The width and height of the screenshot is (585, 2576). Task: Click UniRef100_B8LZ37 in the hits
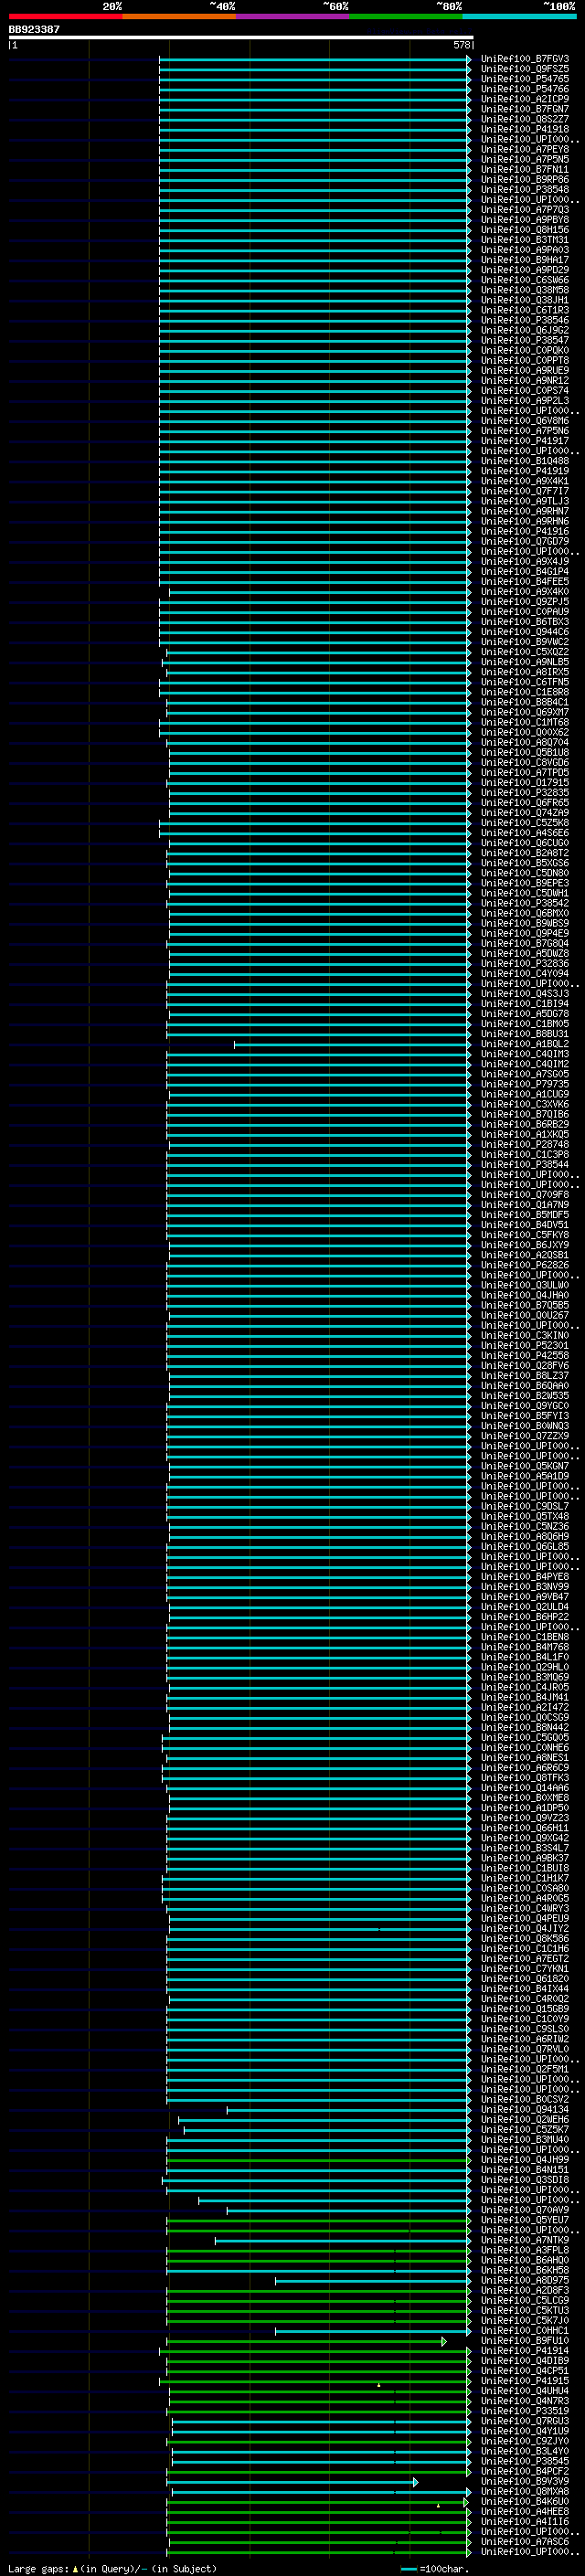(x=525, y=1375)
